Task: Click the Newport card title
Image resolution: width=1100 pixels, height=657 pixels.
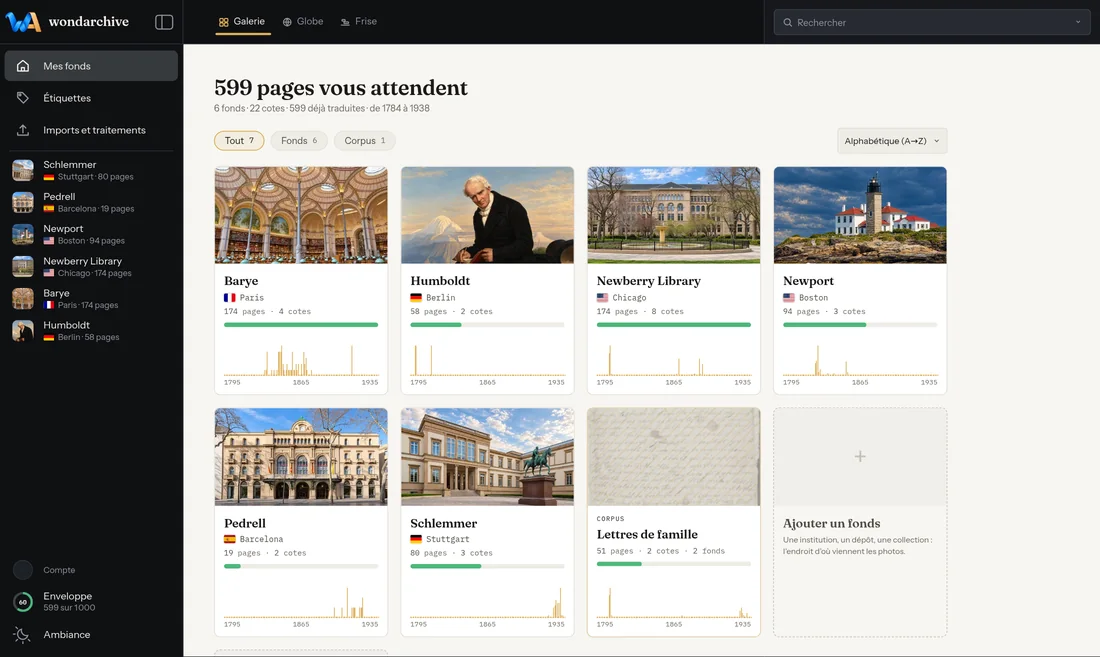Action: tap(808, 280)
